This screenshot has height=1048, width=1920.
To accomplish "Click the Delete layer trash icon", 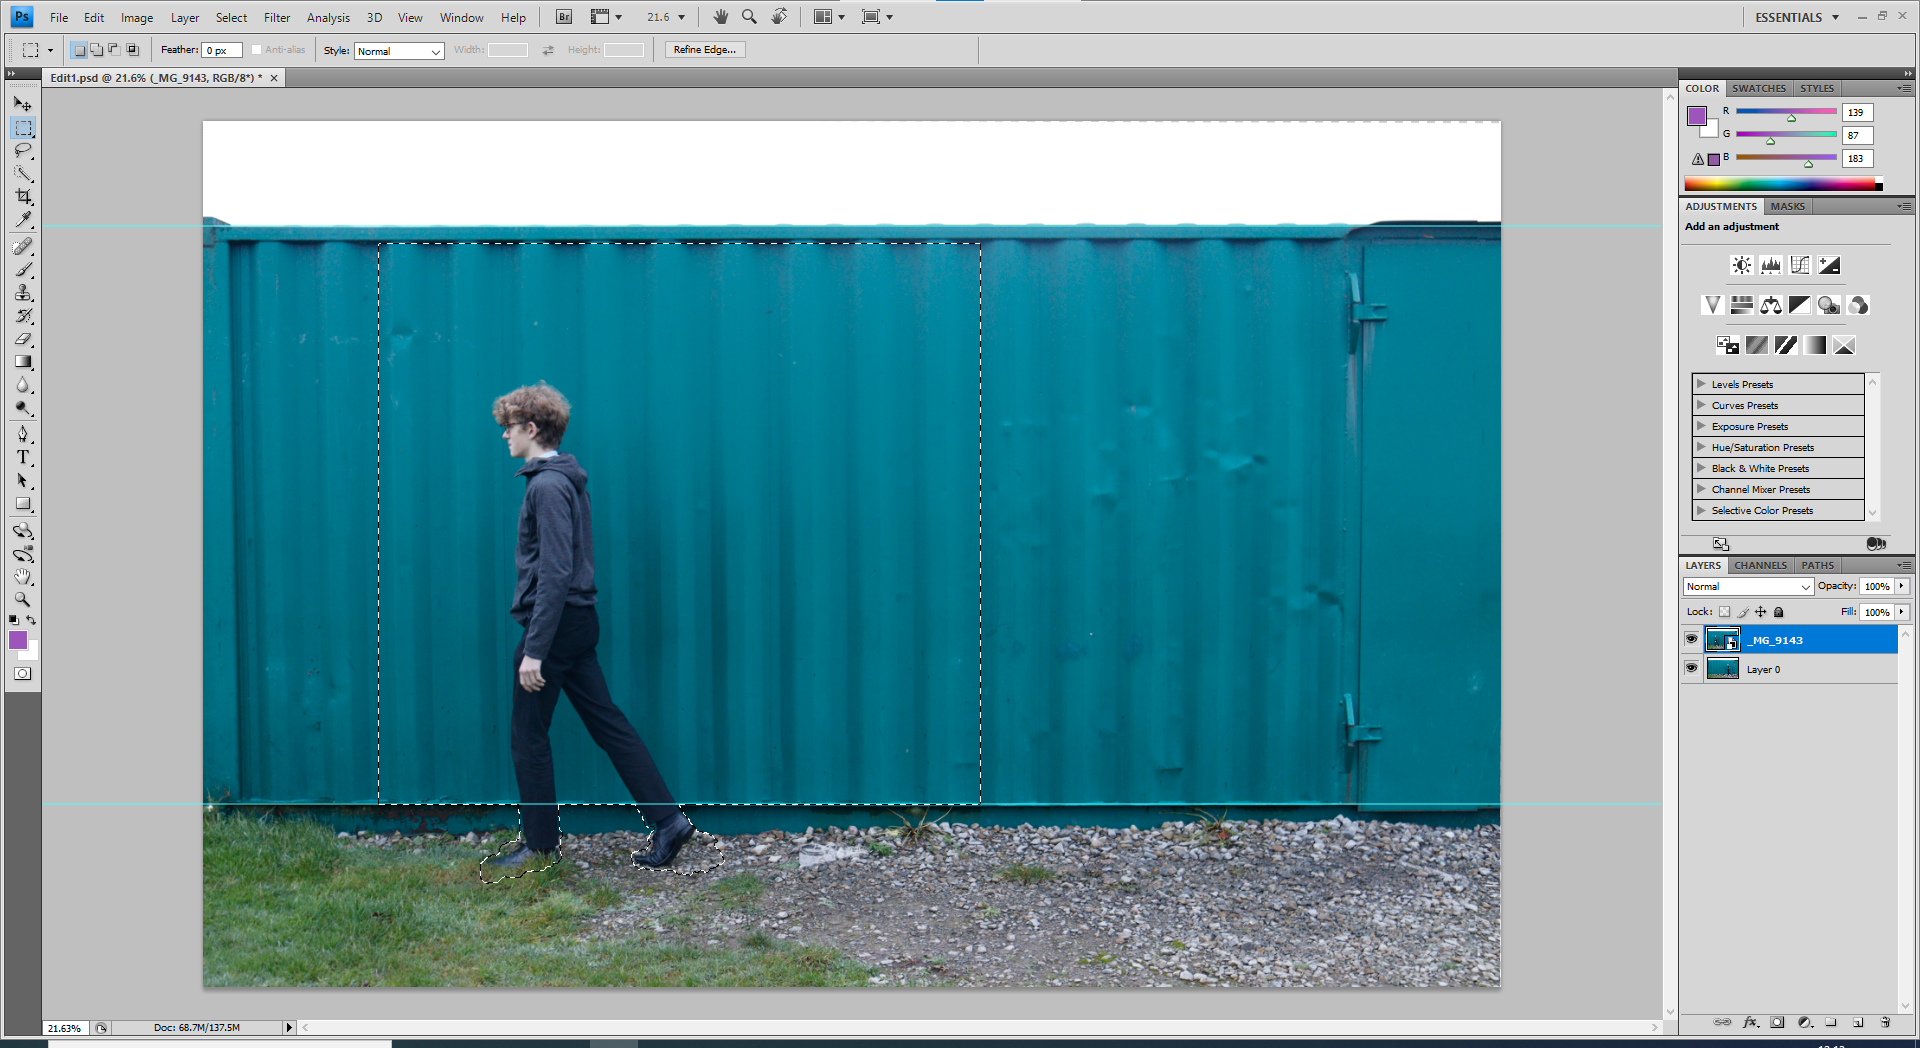I will tap(1885, 1022).
